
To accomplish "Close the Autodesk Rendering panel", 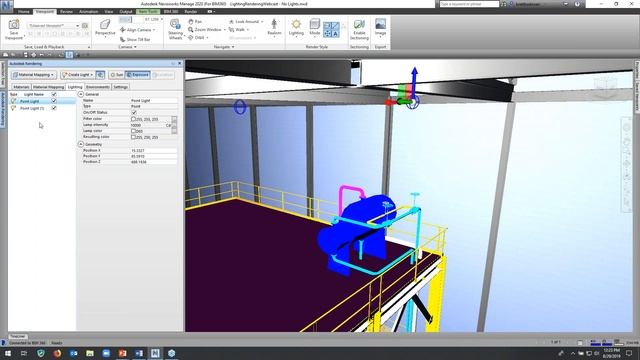I will click(180, 64).
